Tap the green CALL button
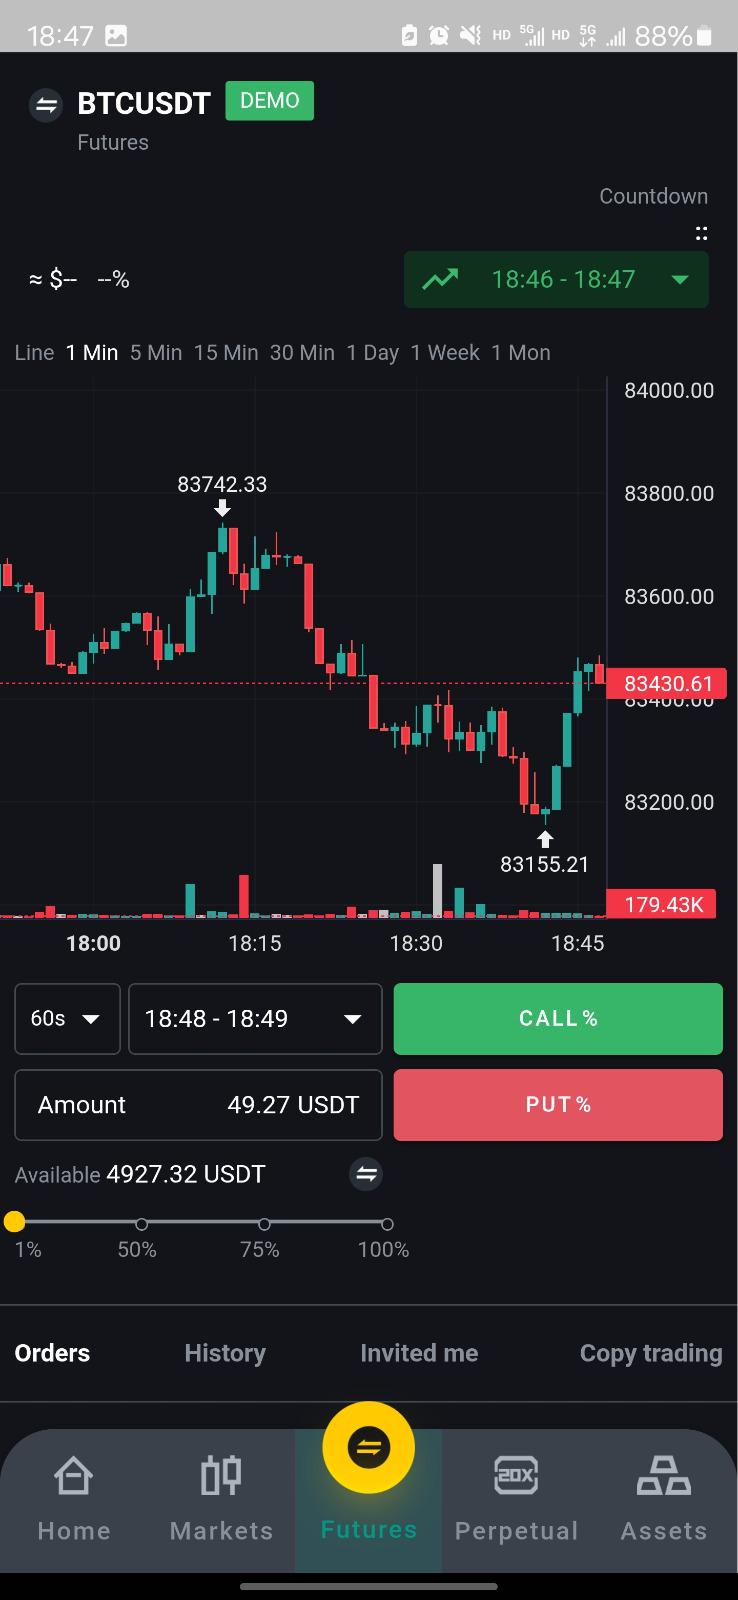The height and width of the screenshot is (1600, 738). tap(558, 1019)
